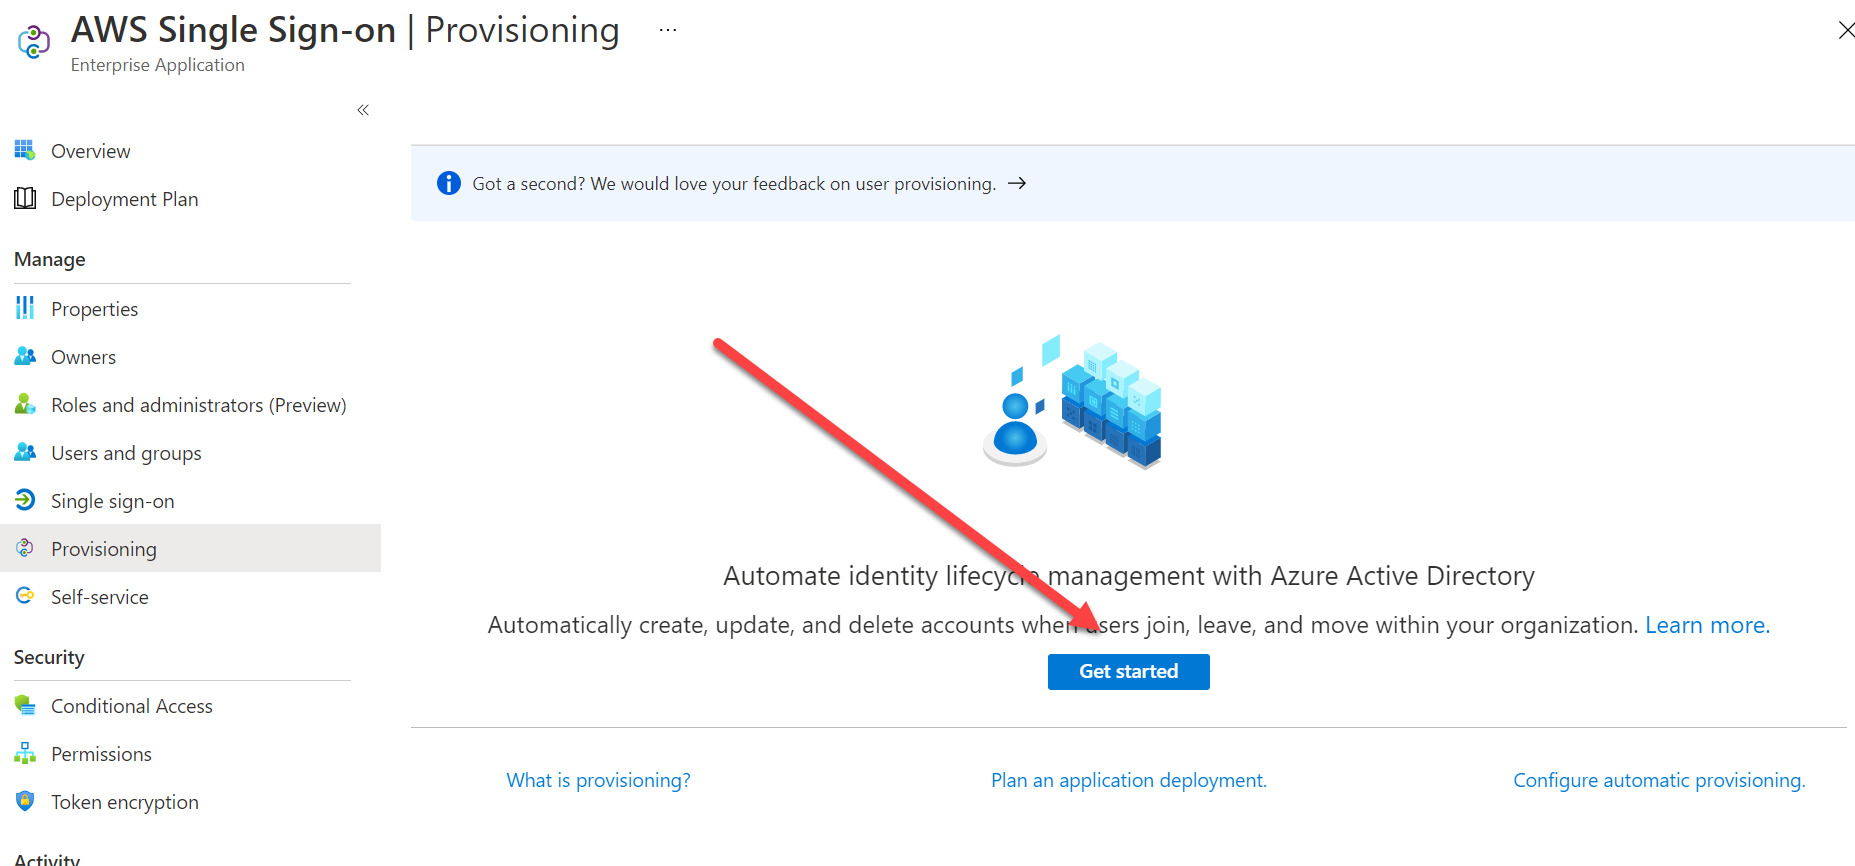
Task: Click the Permissions hierarchy icon
Action: click(x=25, y=753)
